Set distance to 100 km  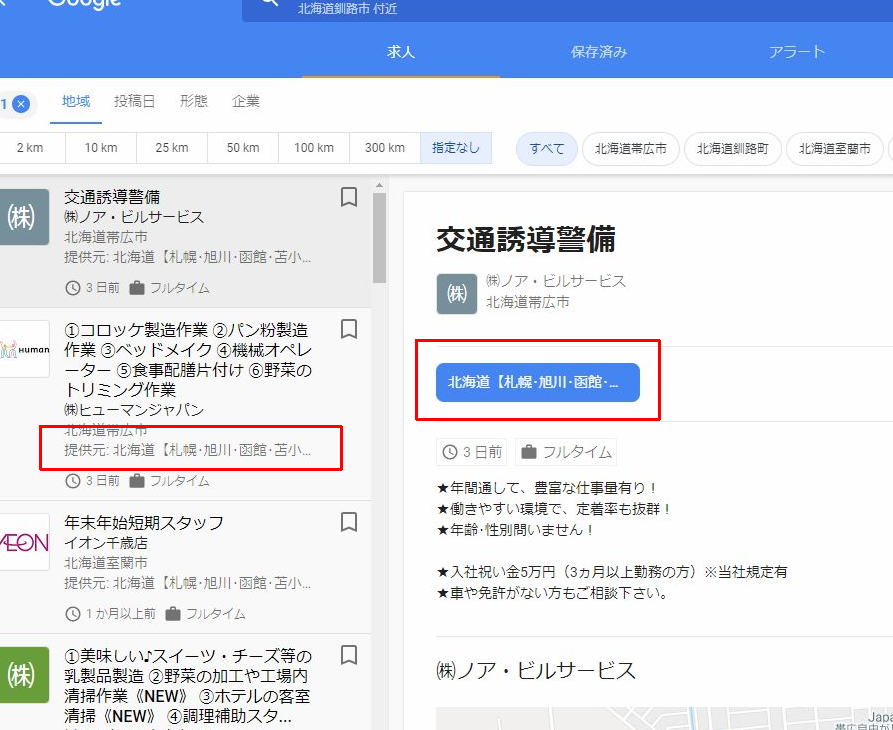314,148
